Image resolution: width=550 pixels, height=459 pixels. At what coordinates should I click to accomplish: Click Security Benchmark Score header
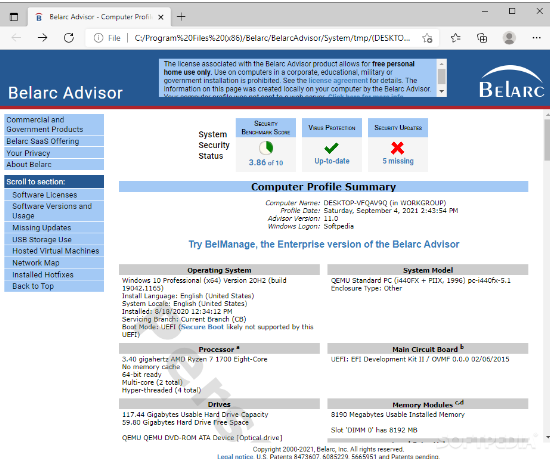(x=266, y=128)
